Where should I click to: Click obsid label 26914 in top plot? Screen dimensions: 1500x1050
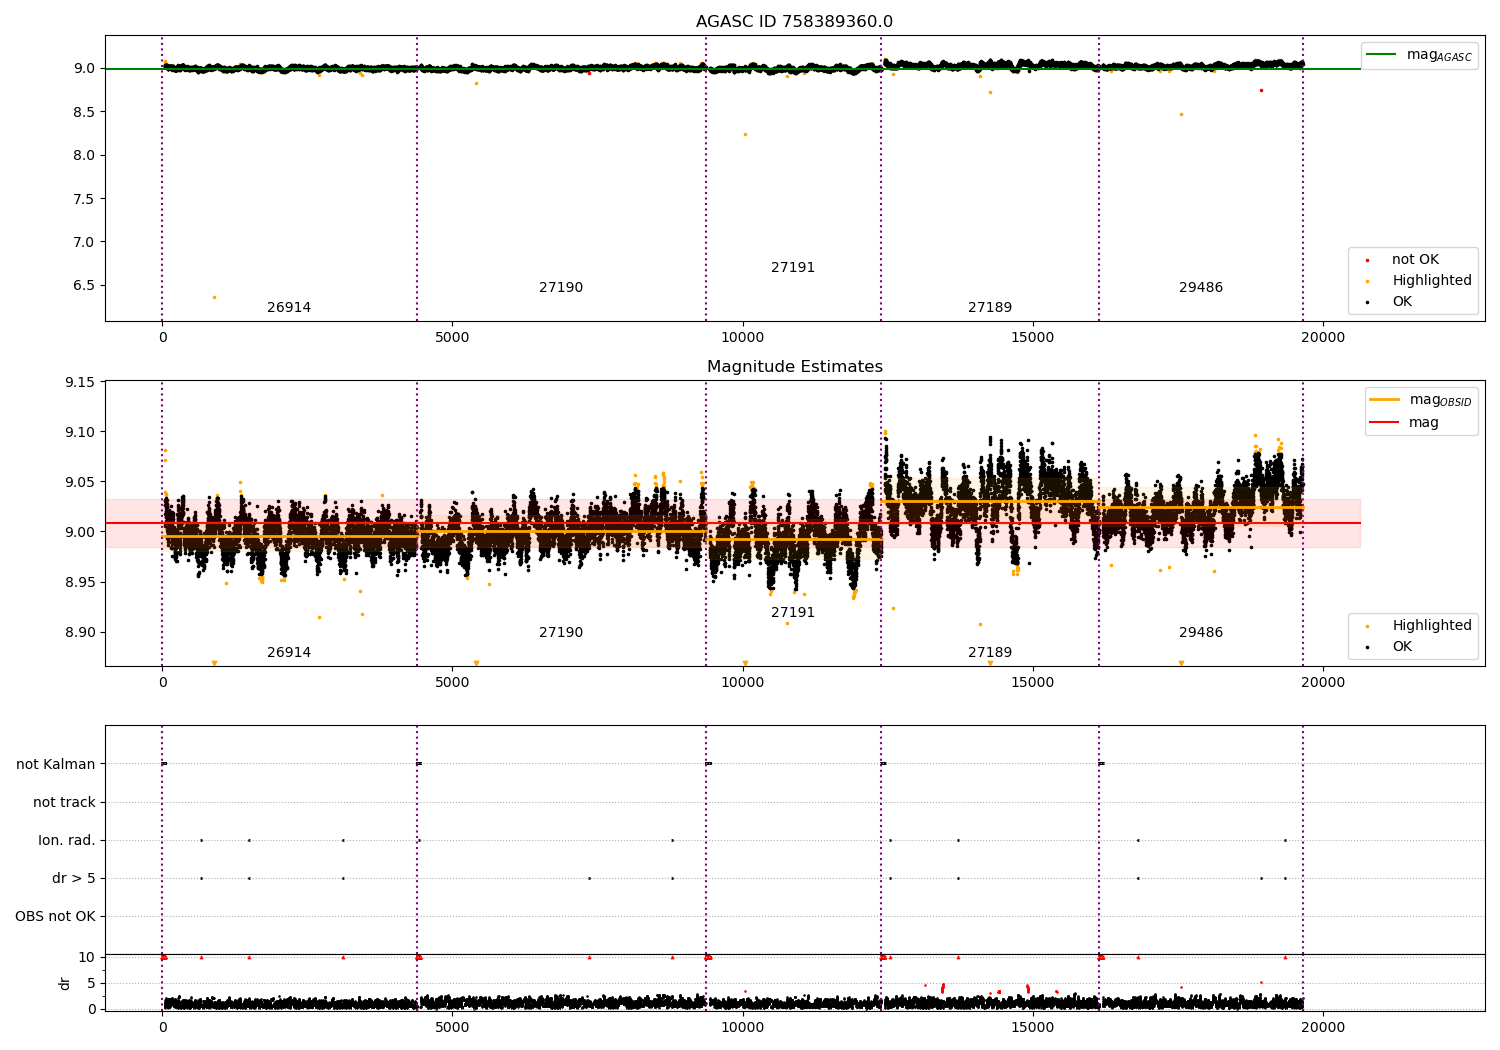(x=289, y=308)
